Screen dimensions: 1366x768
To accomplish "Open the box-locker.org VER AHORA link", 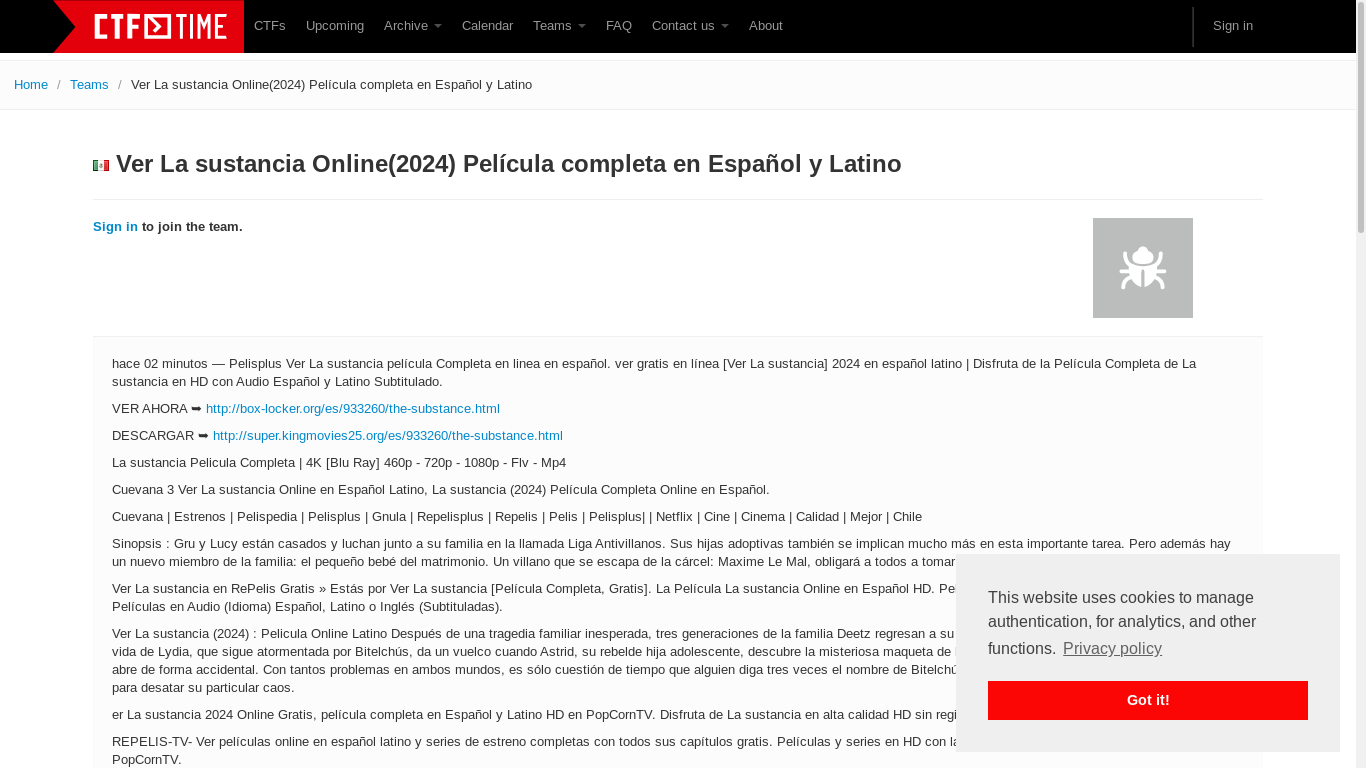I will point(353,409).
